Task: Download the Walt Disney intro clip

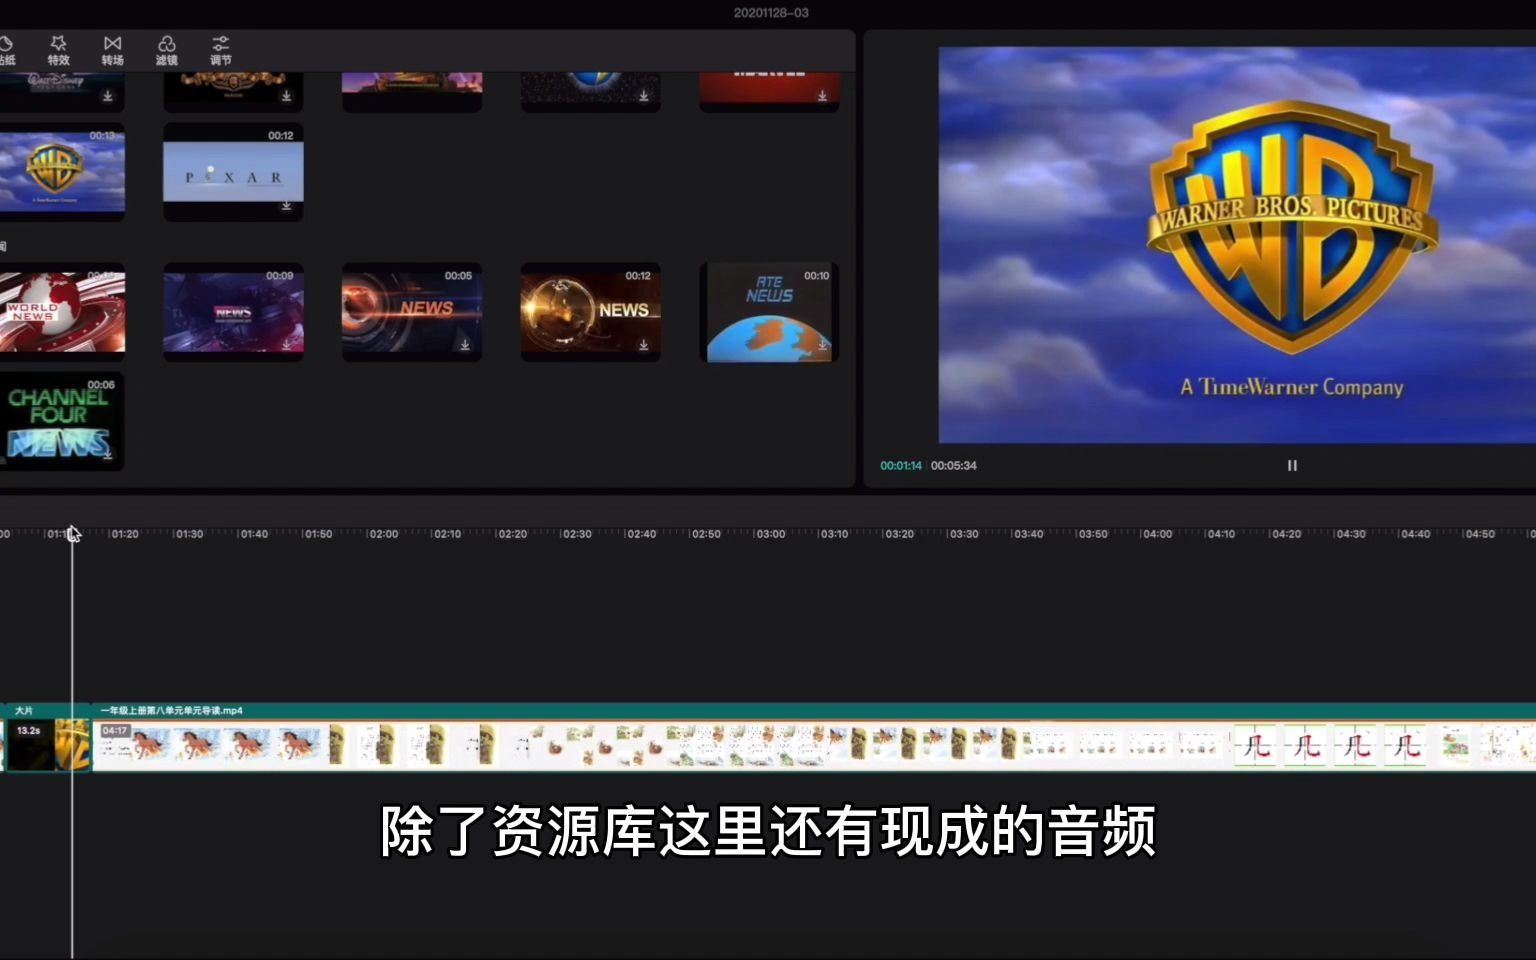Action: click(108, 96)
